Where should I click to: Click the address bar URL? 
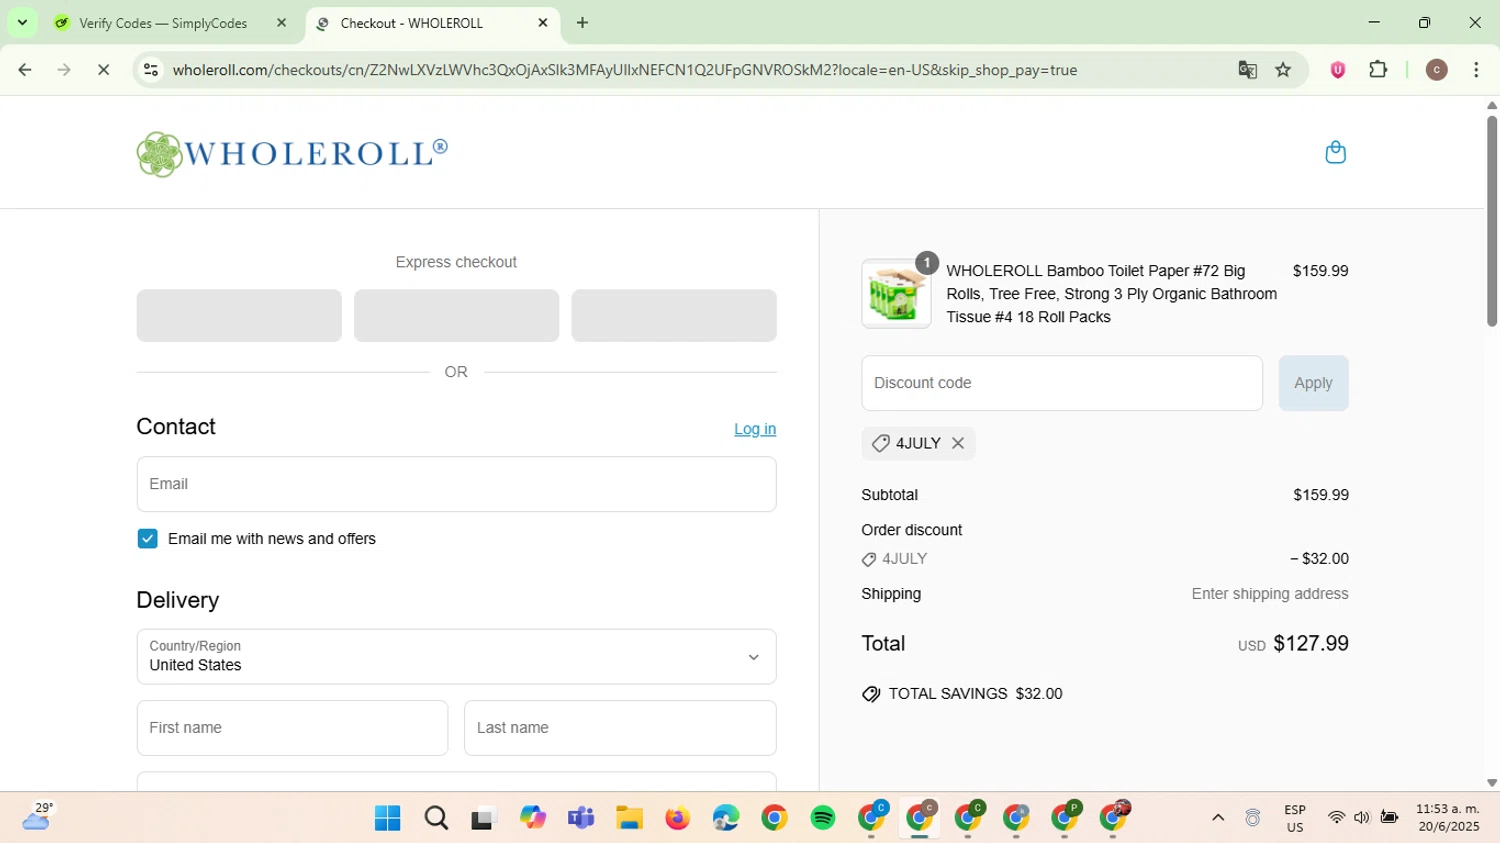(624, 70)
